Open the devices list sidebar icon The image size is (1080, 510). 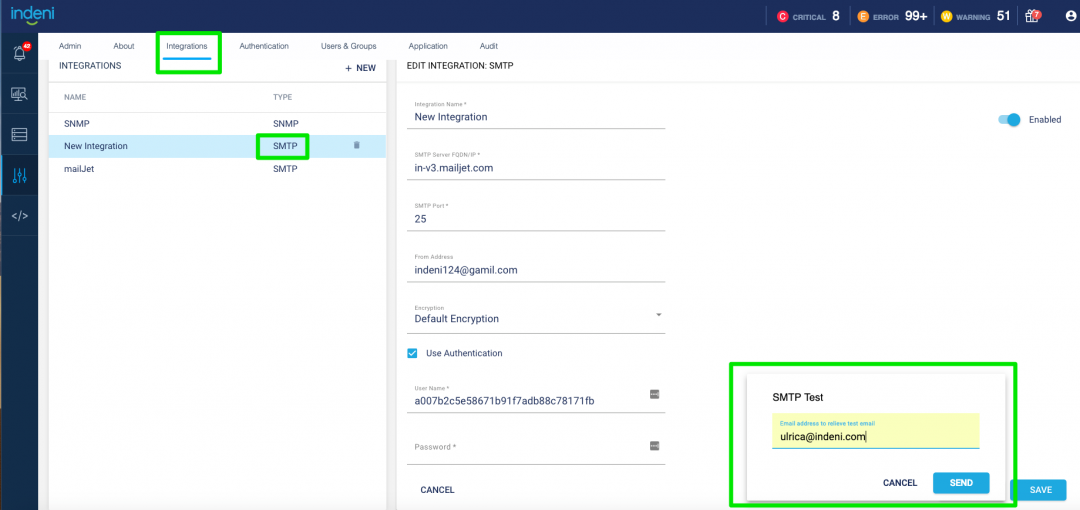(19, 134)
